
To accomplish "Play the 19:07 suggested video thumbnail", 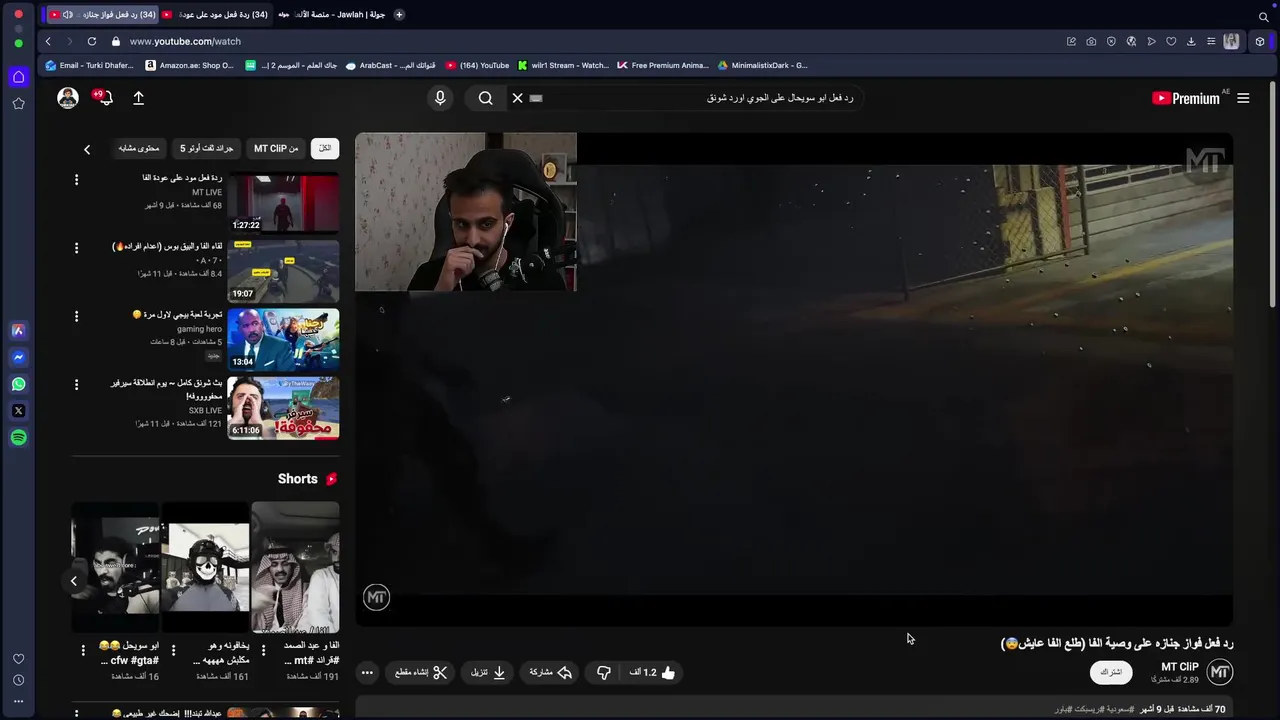I will [x=283, y=271].
